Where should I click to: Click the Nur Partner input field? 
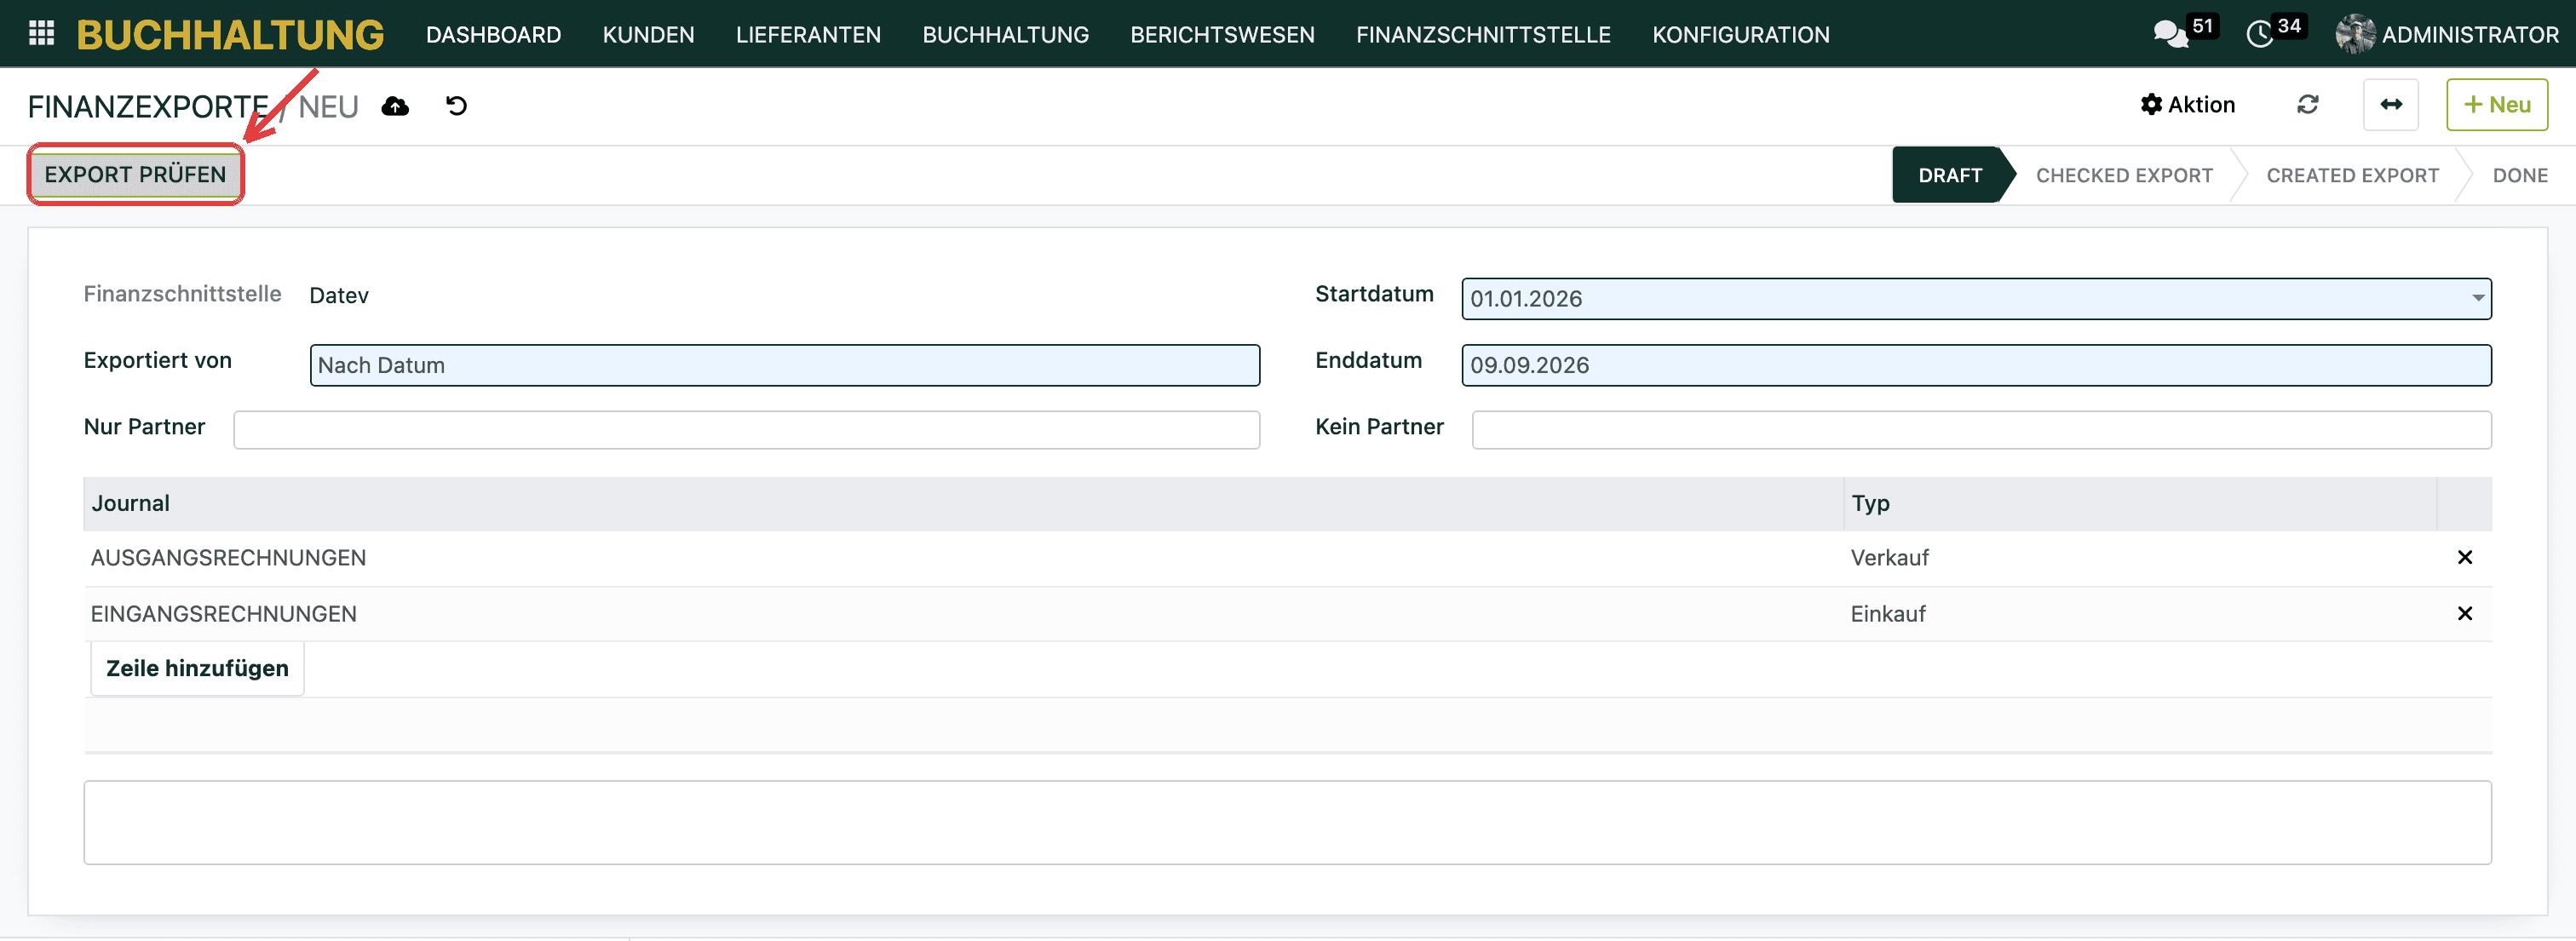[746, 430]
